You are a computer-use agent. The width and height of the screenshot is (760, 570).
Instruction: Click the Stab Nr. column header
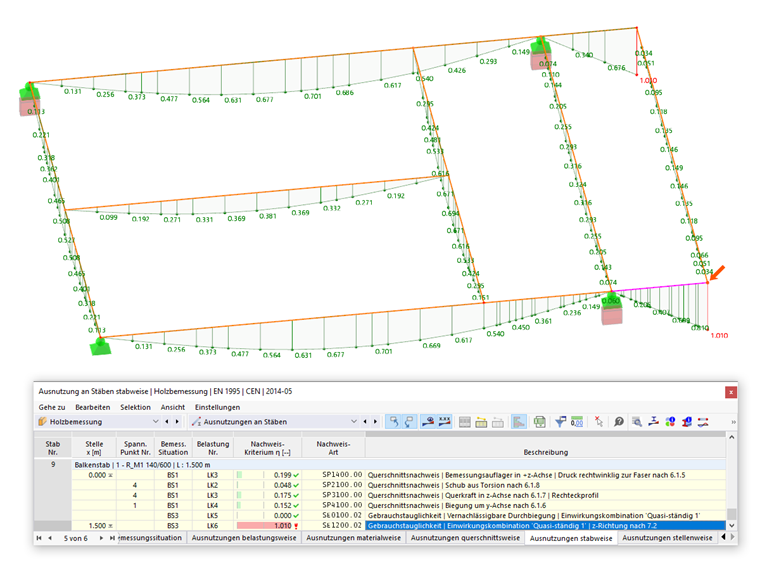(53, 448)
